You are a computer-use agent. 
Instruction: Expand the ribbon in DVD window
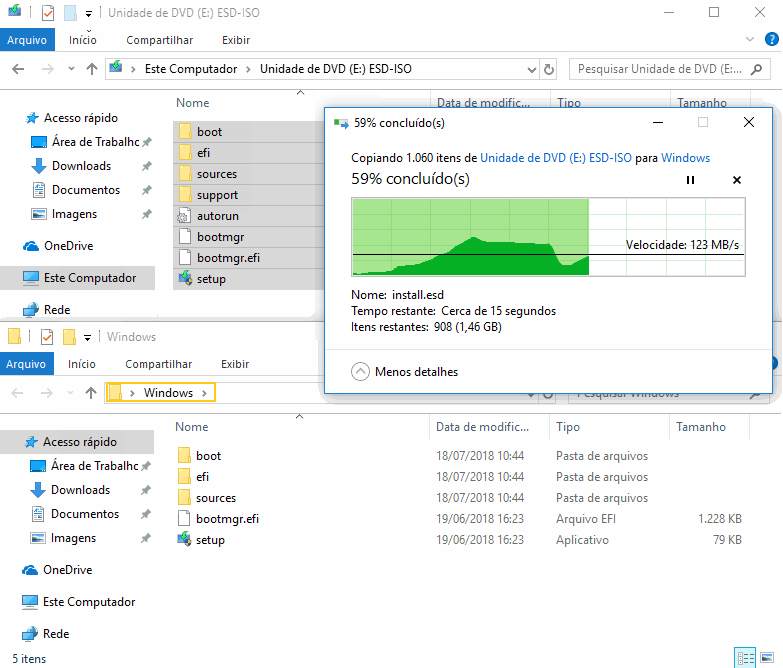pyautogui.click(x=750, y=39)
